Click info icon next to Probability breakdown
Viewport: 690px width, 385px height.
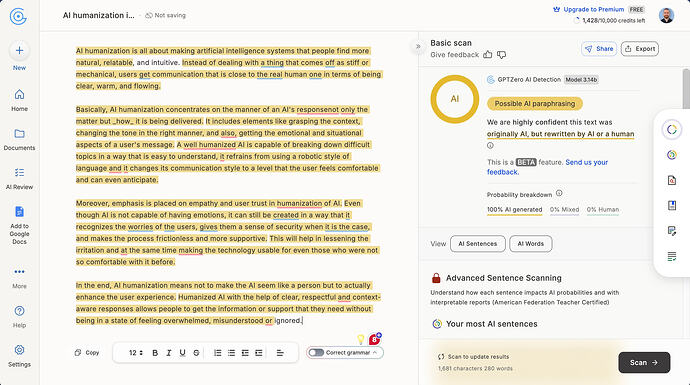coord(559,193)
